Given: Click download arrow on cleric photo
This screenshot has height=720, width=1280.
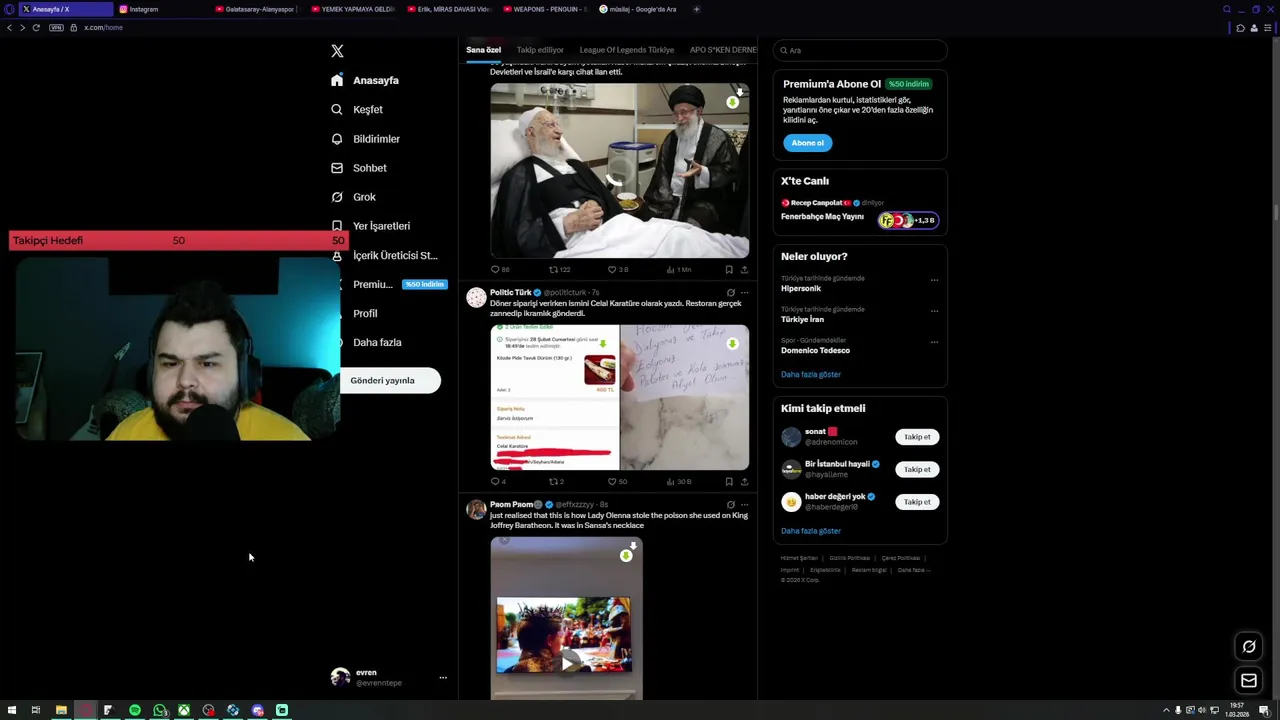Looking at the screenshot, I should click(x=732, y=102).
